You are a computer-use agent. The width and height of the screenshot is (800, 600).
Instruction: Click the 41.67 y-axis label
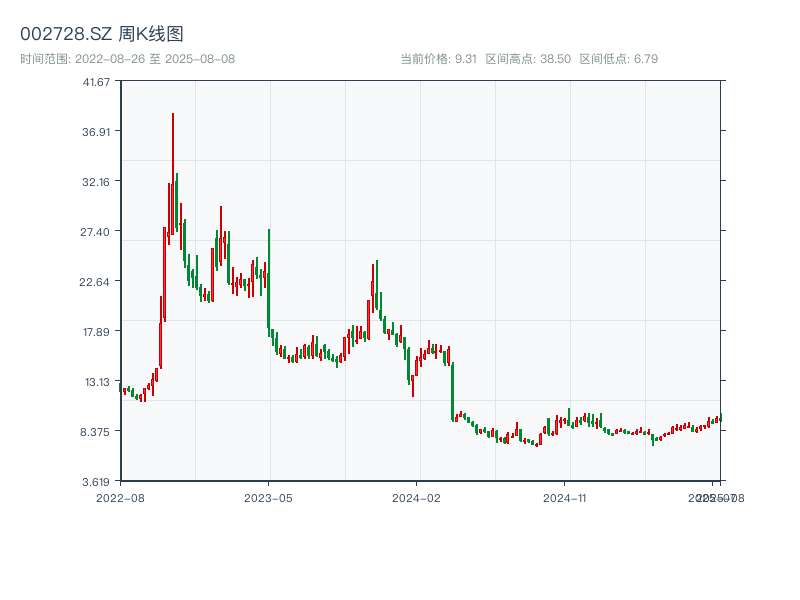point(97,84)
